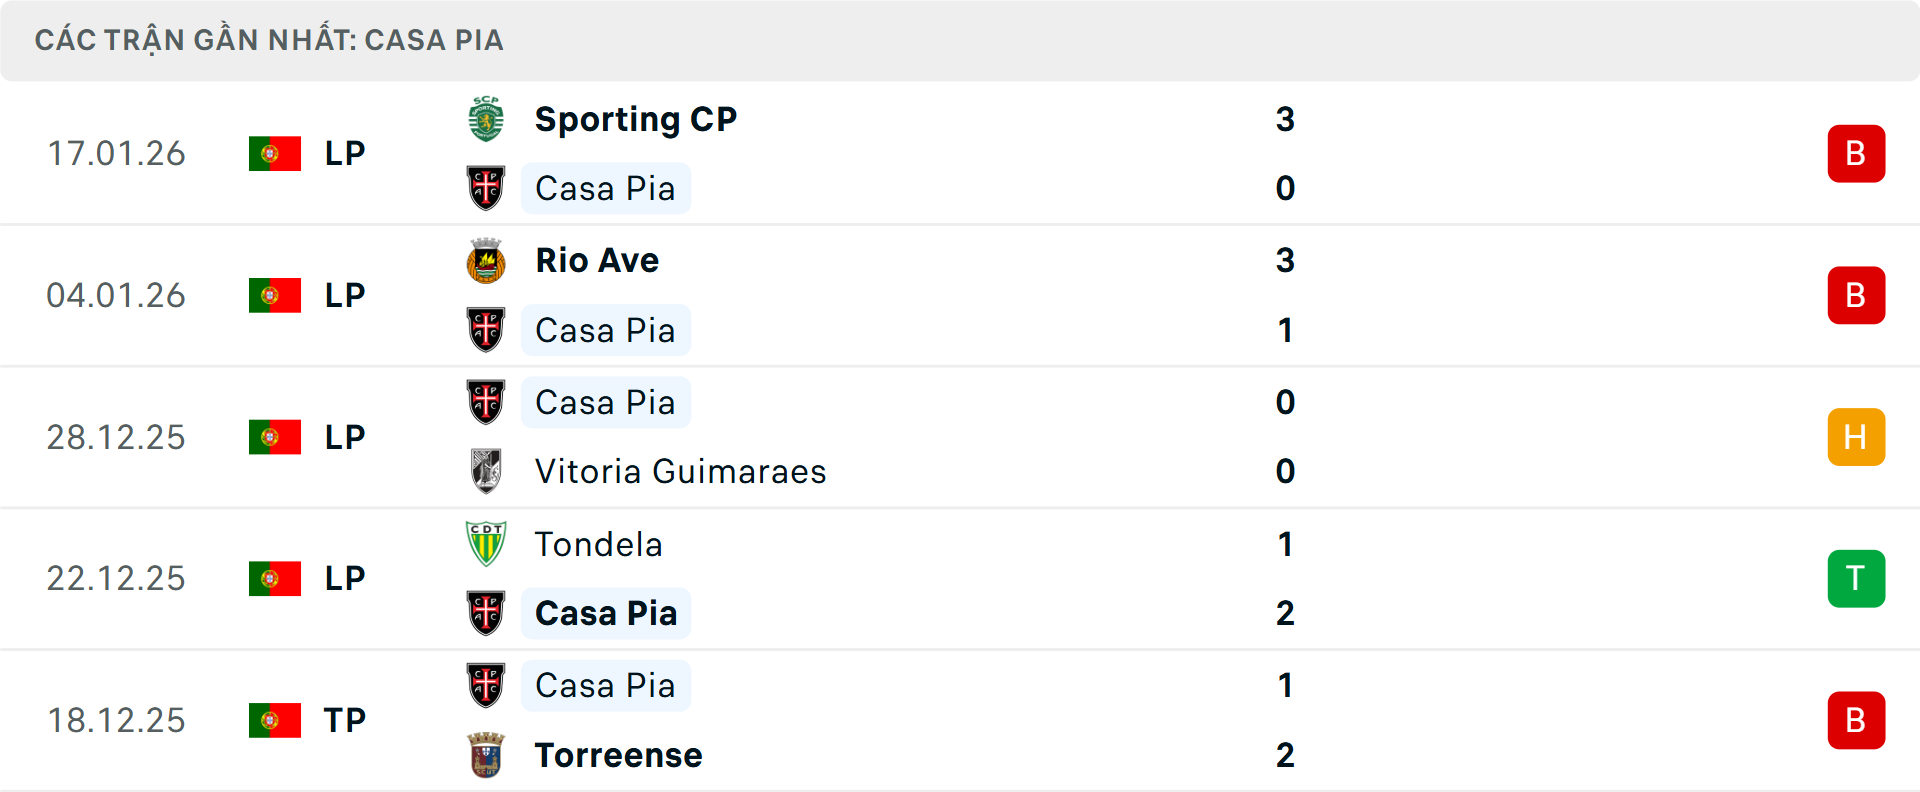Click Casa Pia crest in 17.01.26 match
This screenshot has height=792, width=1920.
point(486,188)
